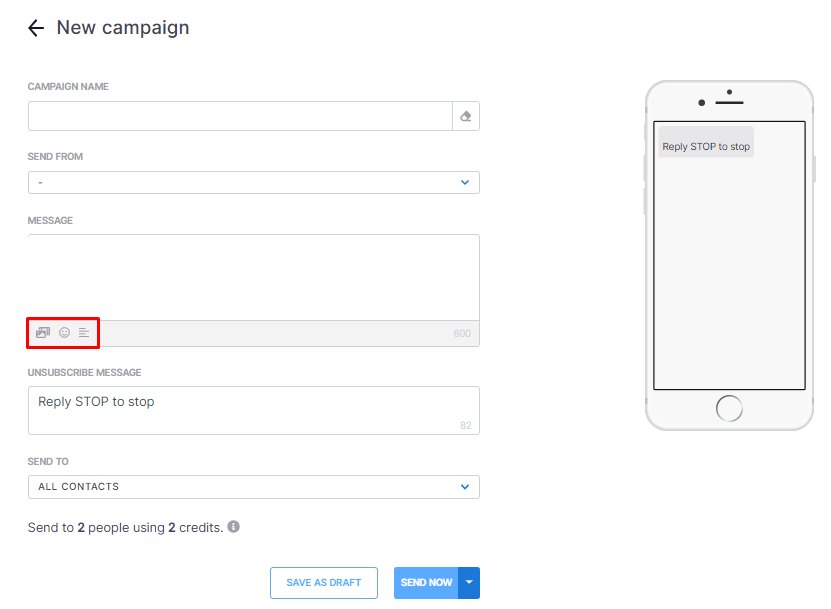Viewport: 831px width, 609px height.
Task: Expand the Send From dropdown
Action: point(254,182)
